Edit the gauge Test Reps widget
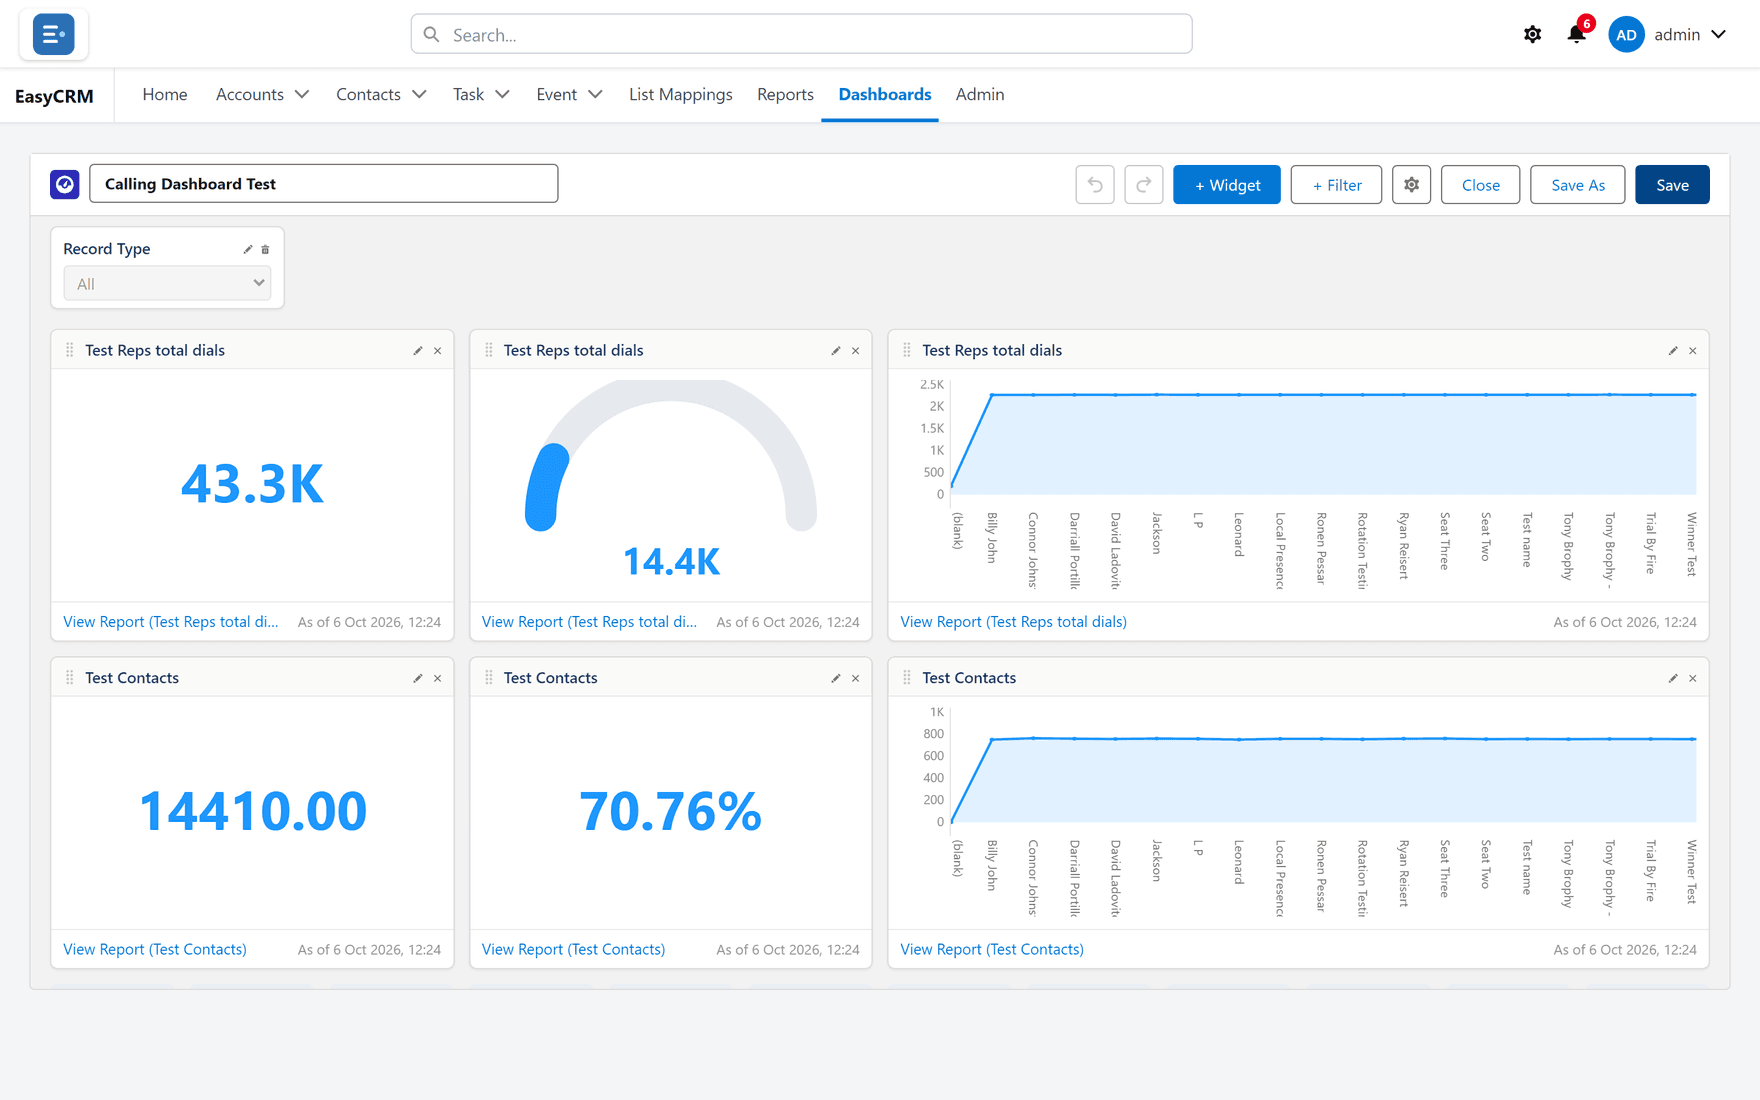Screen dimensions: 1760x1100 [836, 351]
